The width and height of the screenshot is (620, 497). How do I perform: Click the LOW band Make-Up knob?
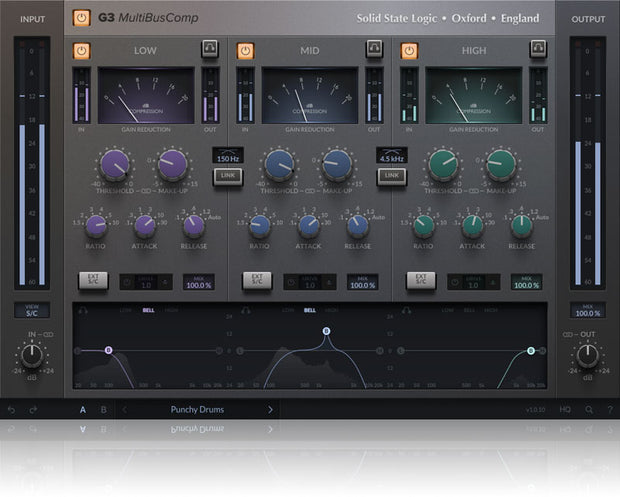(x=172, y=165)
